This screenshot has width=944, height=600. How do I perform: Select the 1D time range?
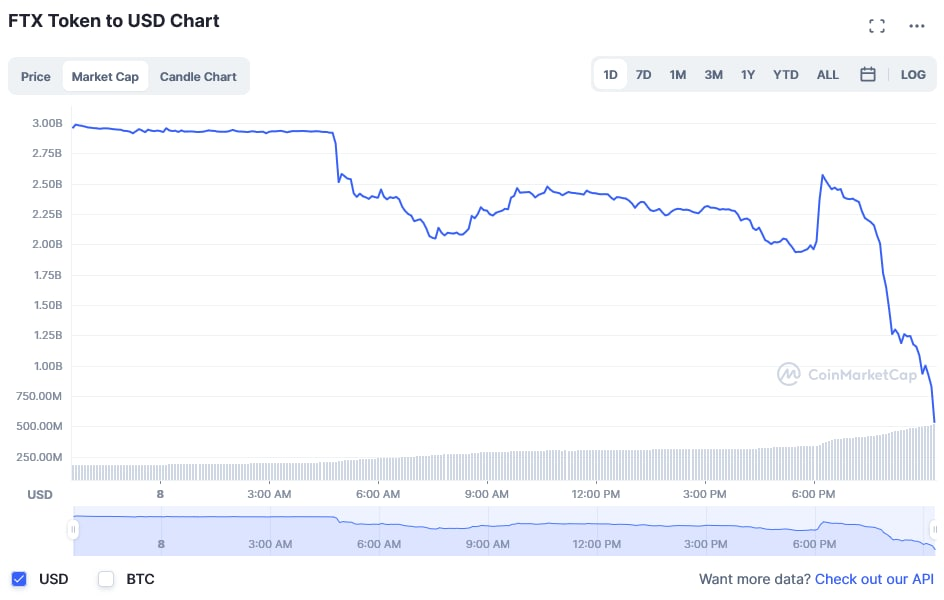click(610, 74)
